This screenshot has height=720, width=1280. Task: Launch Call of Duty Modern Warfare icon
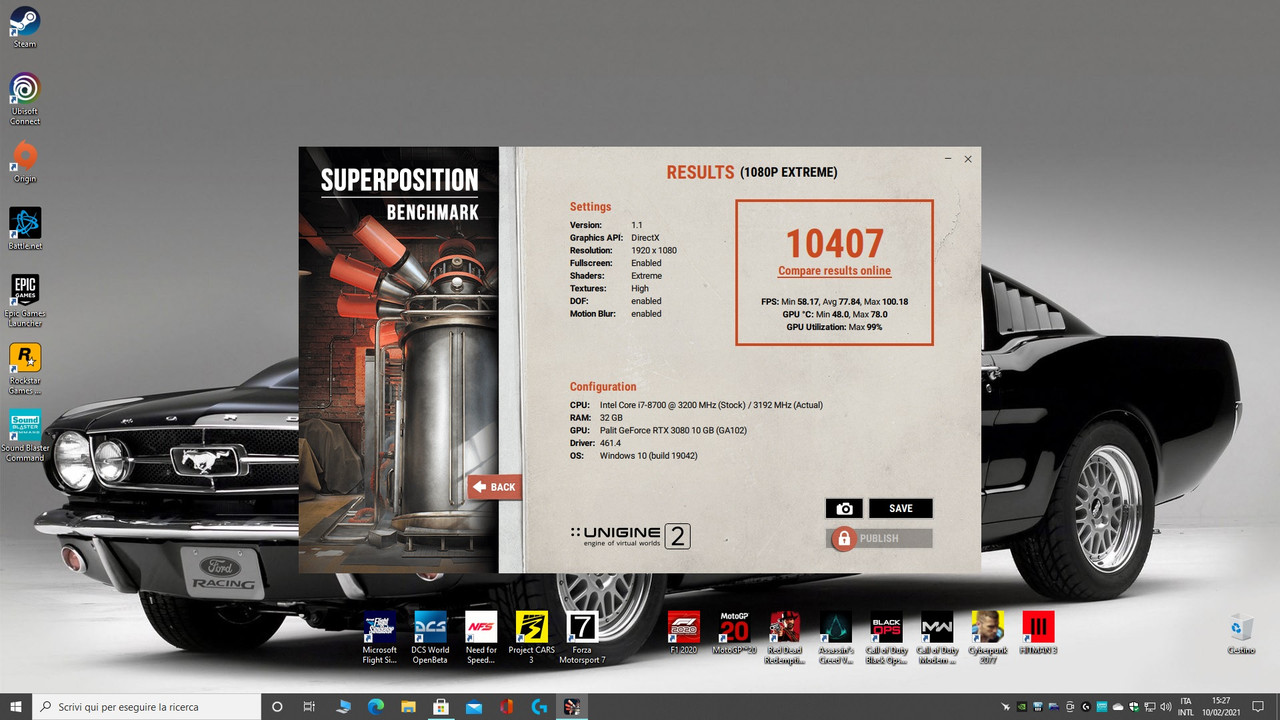[937, 638]
